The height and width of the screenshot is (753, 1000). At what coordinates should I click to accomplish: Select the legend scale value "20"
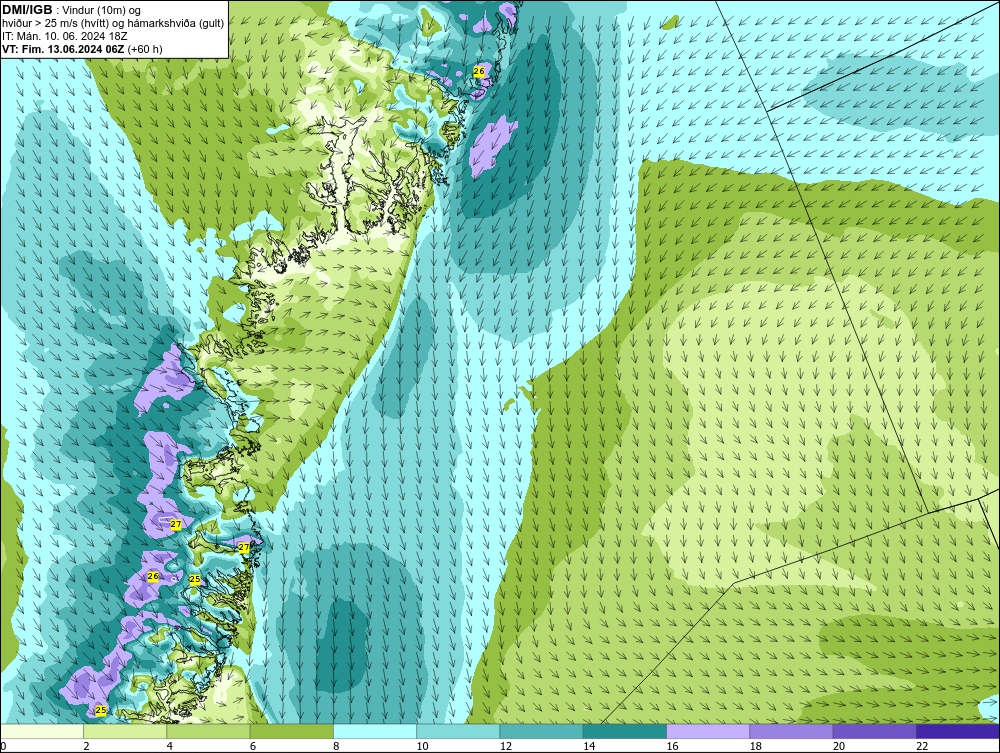[839, 746]
